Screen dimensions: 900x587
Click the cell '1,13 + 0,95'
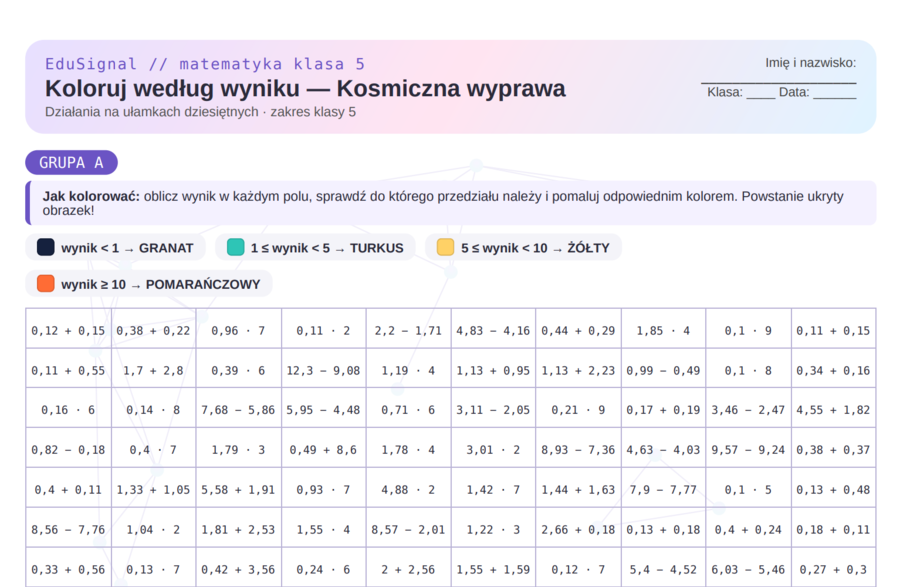click(493, 368)
